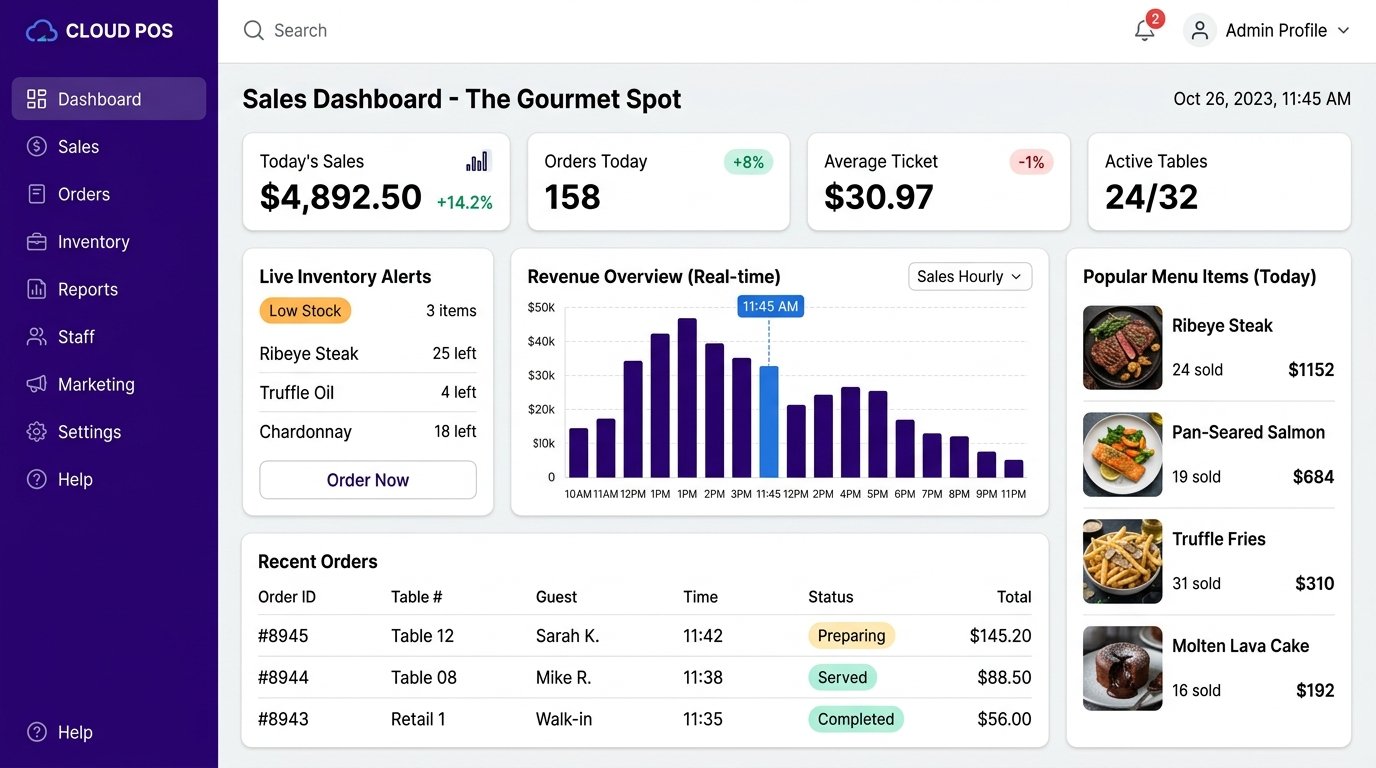This screenshot has width=1376, height=768.
Task: Click the Chardonnay inventory alert row
Action: [x=368, y=432]
